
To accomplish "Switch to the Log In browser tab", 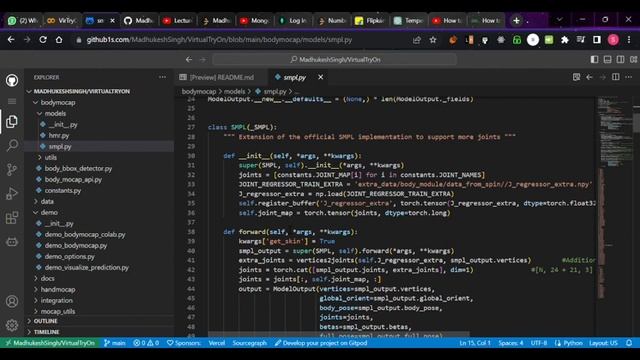I will (x=293, y=20).
